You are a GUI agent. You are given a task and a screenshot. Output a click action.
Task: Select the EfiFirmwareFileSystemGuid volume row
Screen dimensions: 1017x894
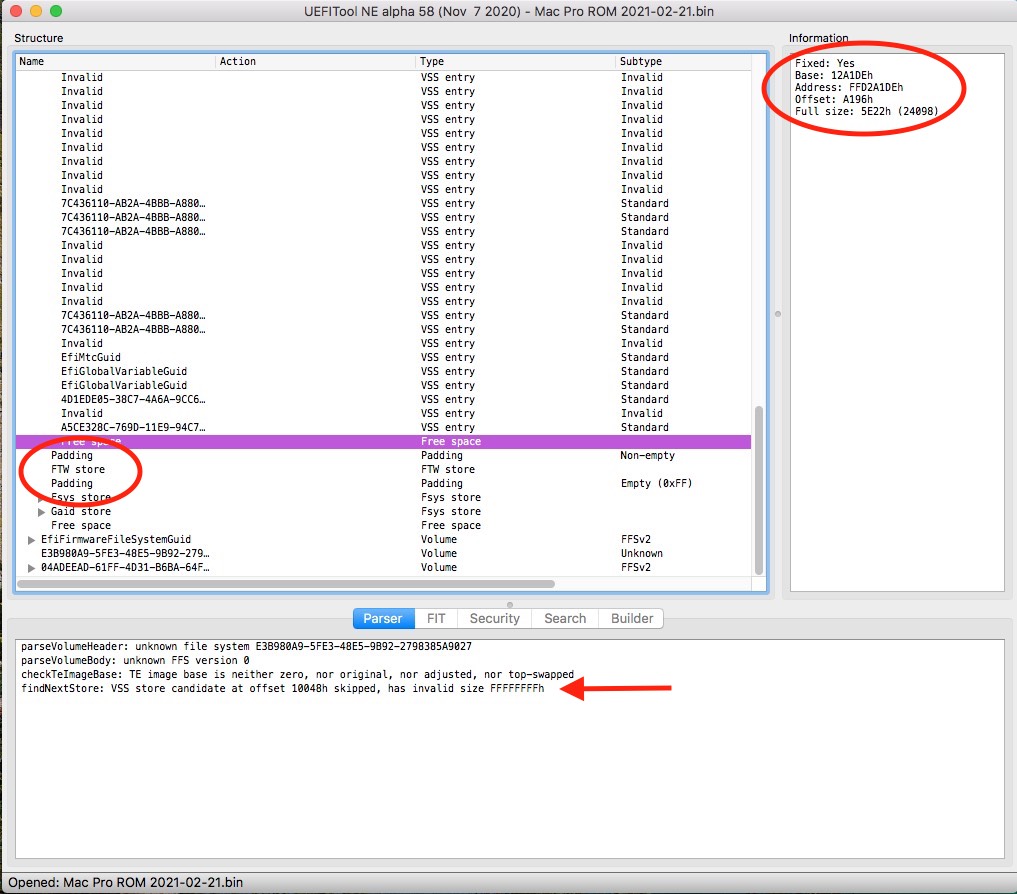[383, 540]
